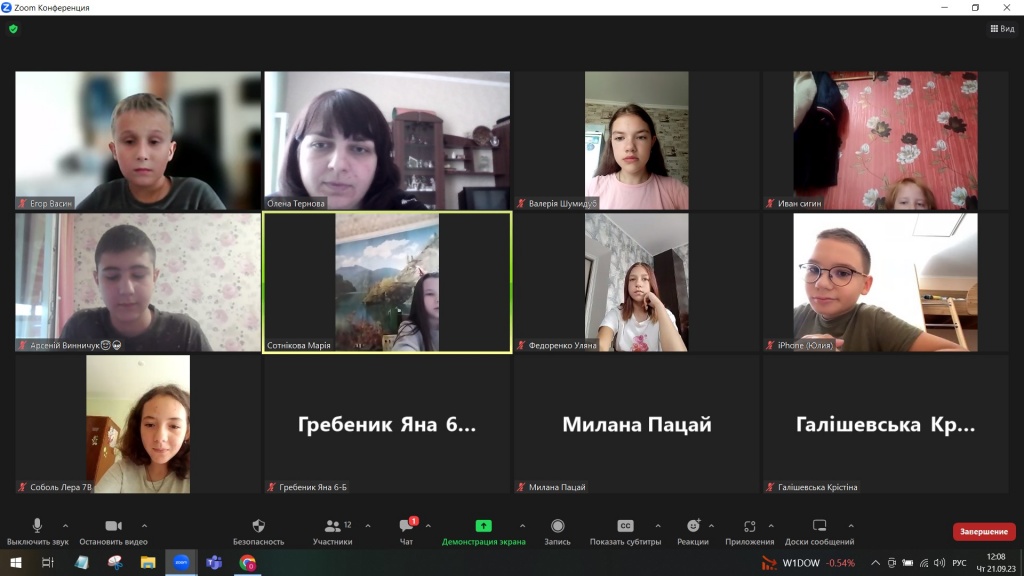Viewport: 1024px width, 576px height.
Task: Show subtitles via Показать субтитры
Action: click(625, 527)
